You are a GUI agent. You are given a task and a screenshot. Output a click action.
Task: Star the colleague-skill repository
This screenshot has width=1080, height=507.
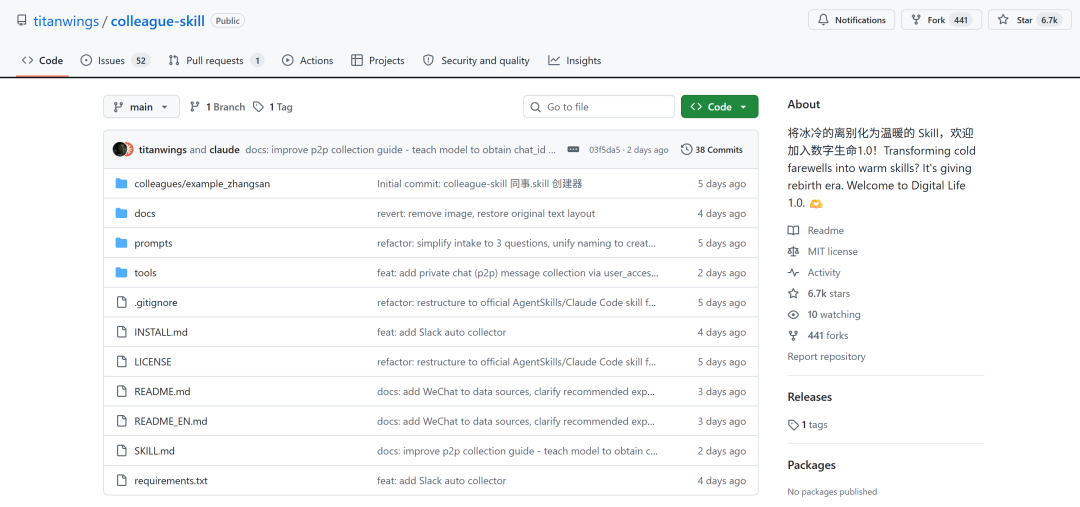click(1029, 20)
